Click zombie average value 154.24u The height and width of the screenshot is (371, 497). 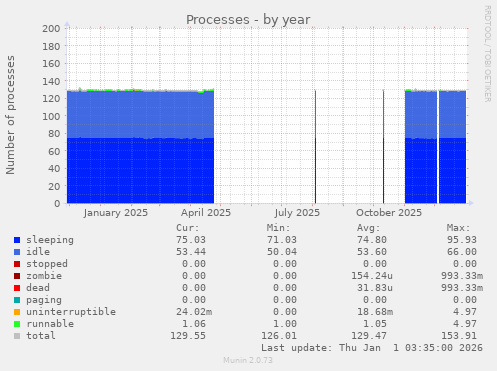click(x=372, y=276)
